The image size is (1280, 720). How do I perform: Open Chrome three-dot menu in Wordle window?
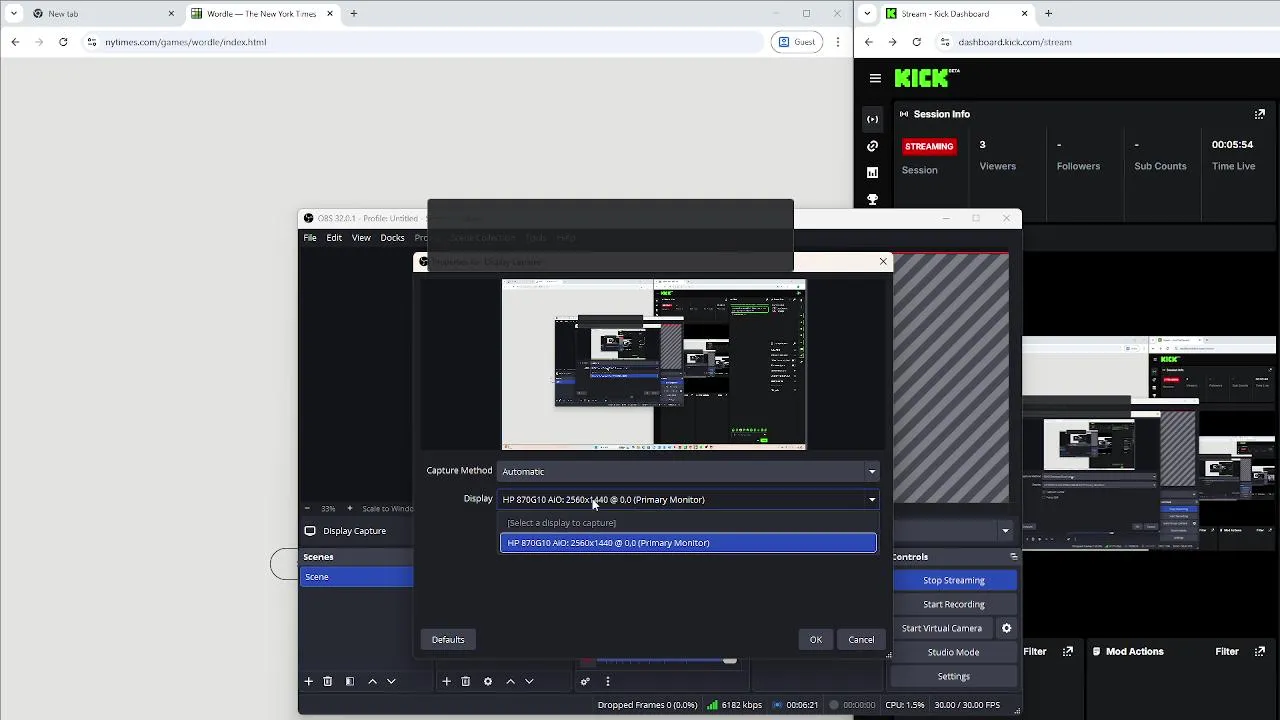(x=838, y=42)
